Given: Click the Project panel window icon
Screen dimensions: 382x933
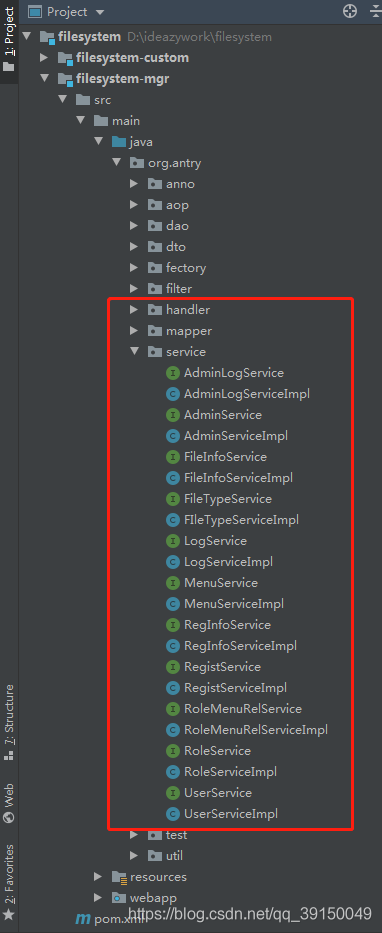Looking at the screenshot, I should [x=35, y=11].
